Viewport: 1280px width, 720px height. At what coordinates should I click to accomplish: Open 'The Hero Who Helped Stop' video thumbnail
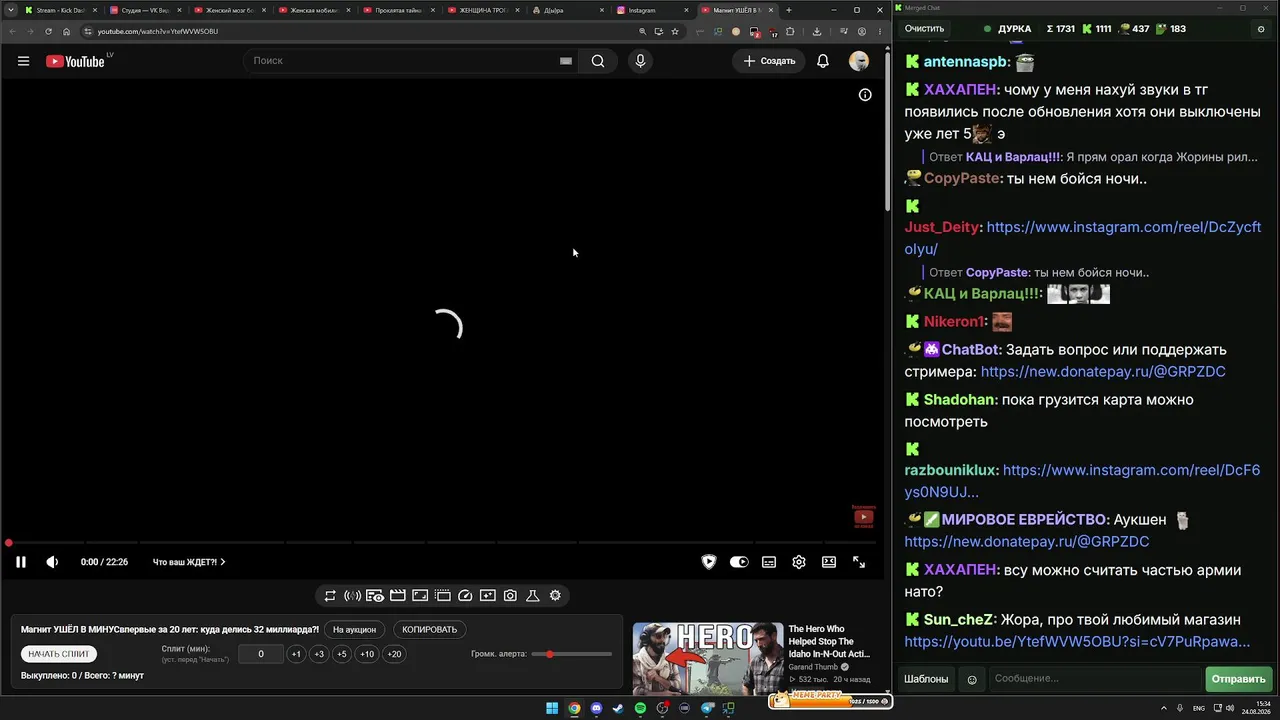point(708,658)
